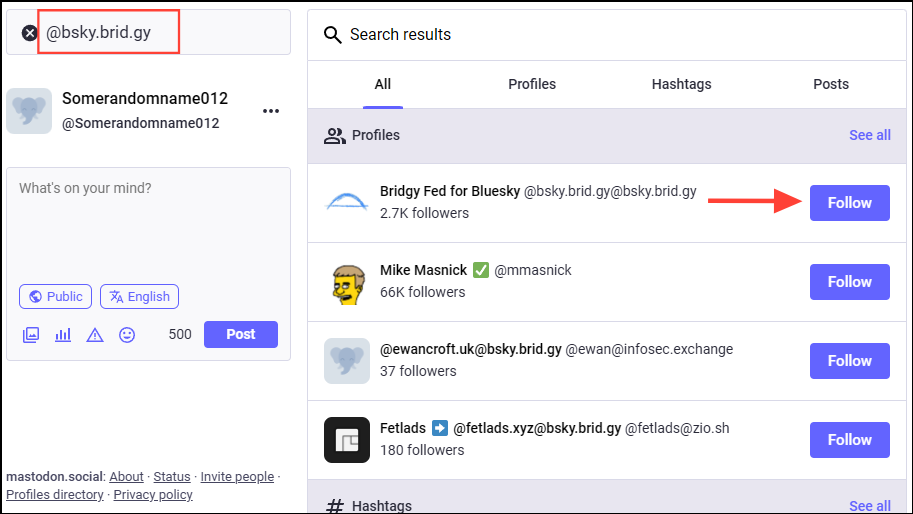The image size is (913, 514).
Task: Add images with the media attach icon
Action: 31,335
